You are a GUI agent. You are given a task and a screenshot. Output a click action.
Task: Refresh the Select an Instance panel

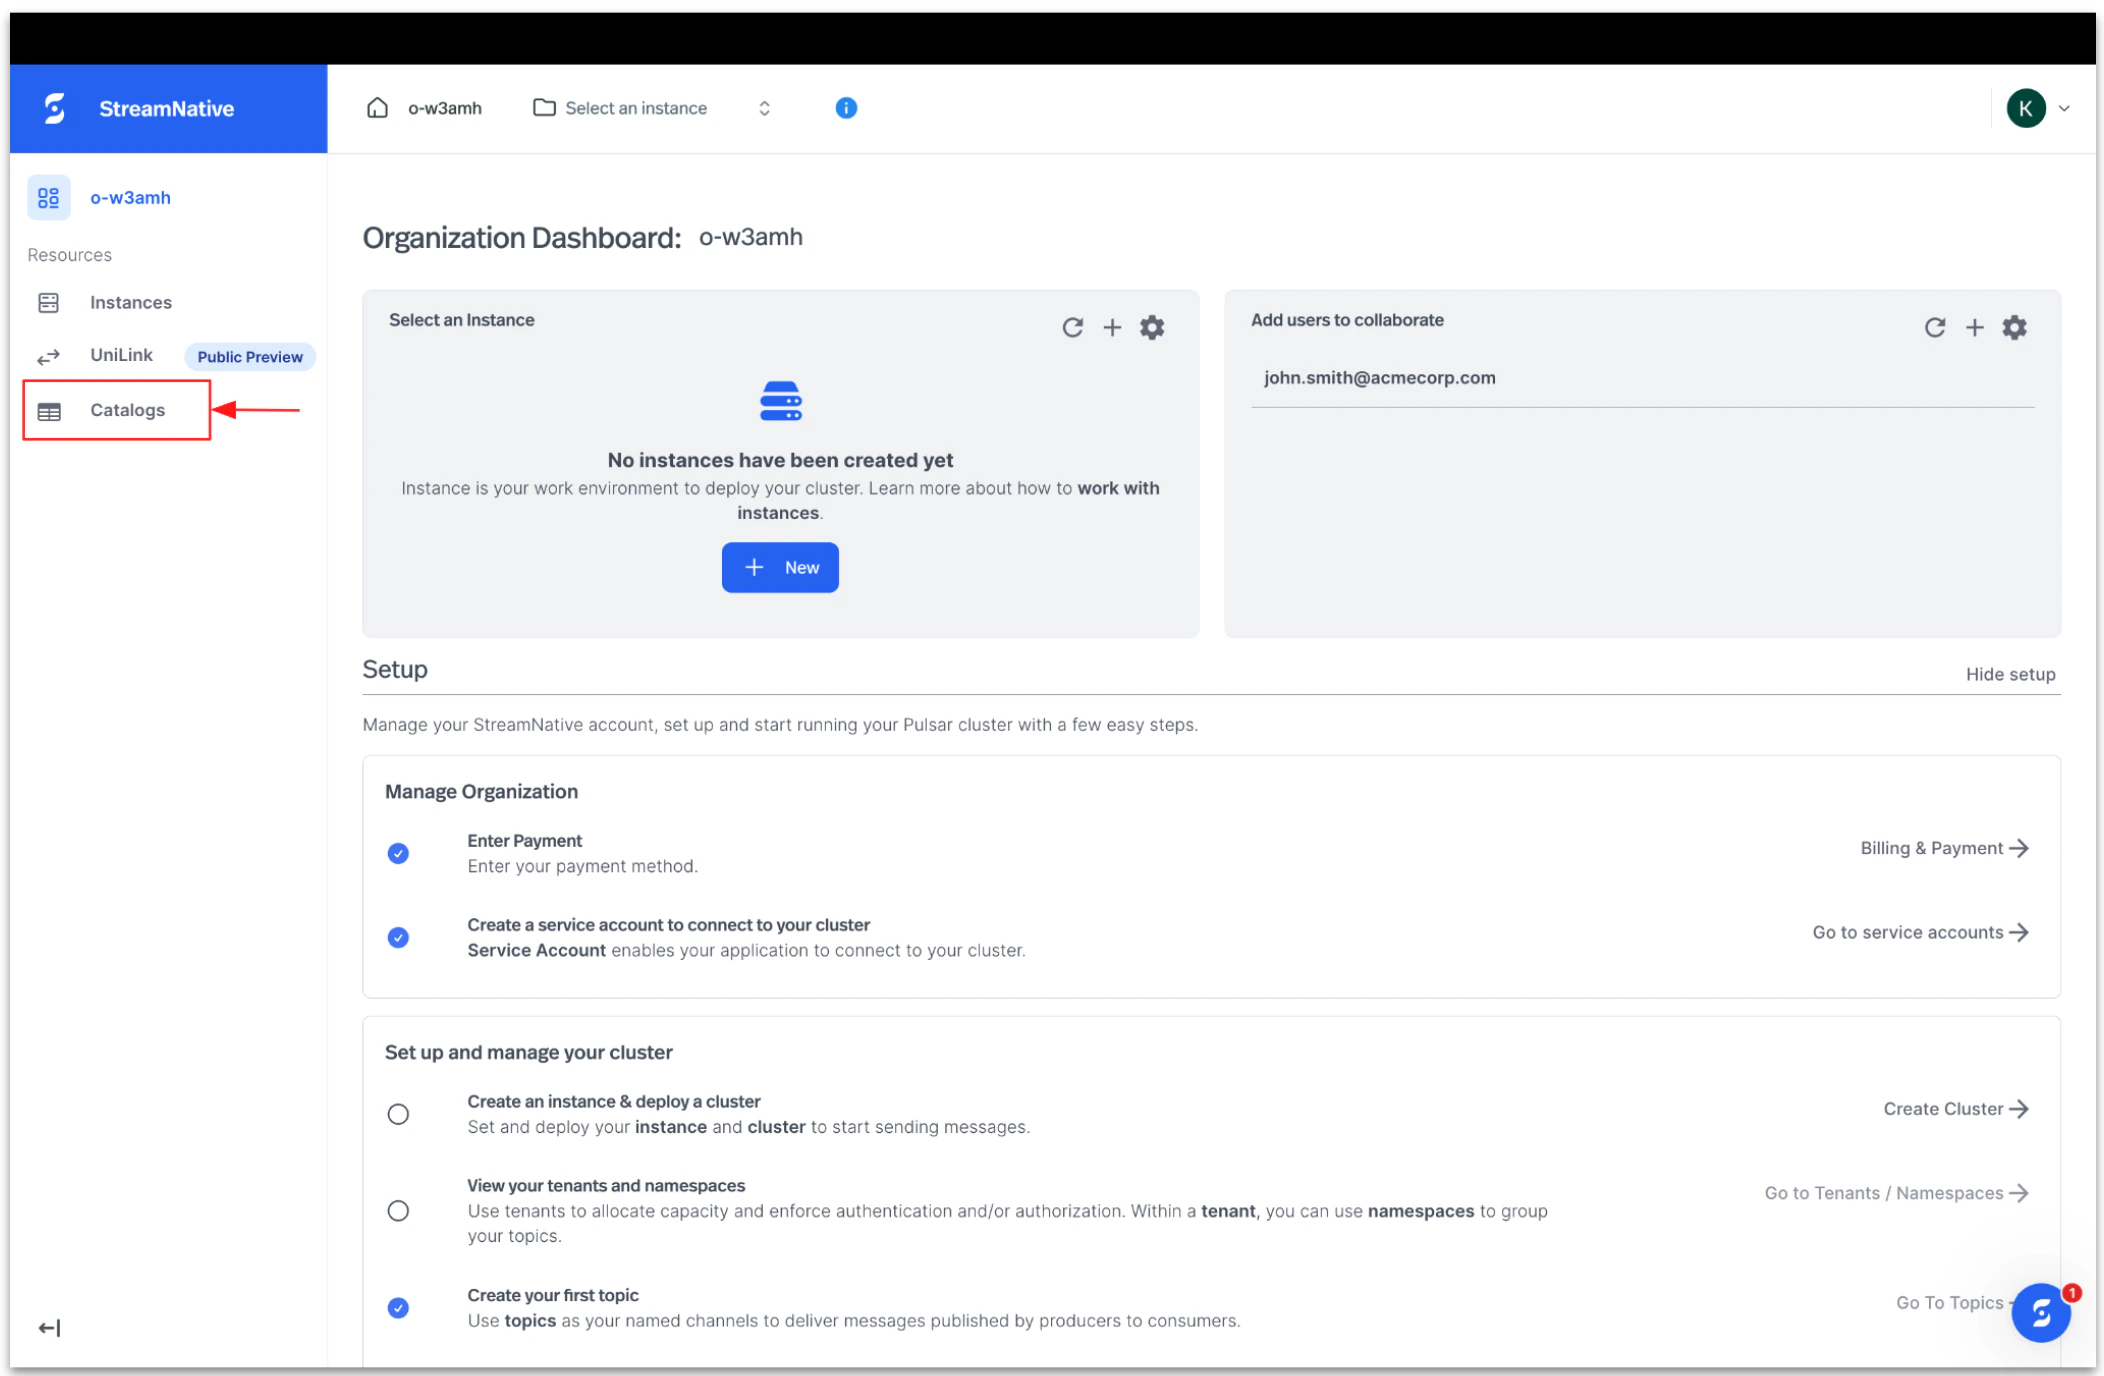pos(1073,328)
